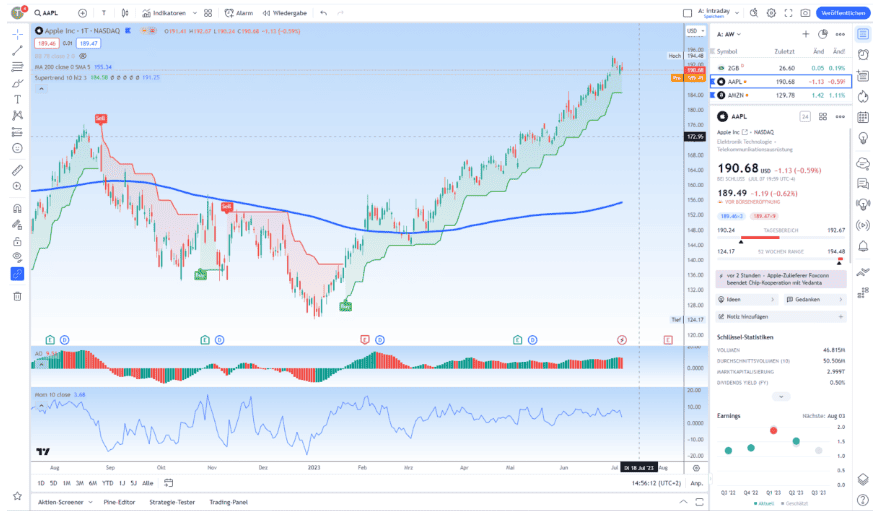Open the T interval selector

coord(104,13)
